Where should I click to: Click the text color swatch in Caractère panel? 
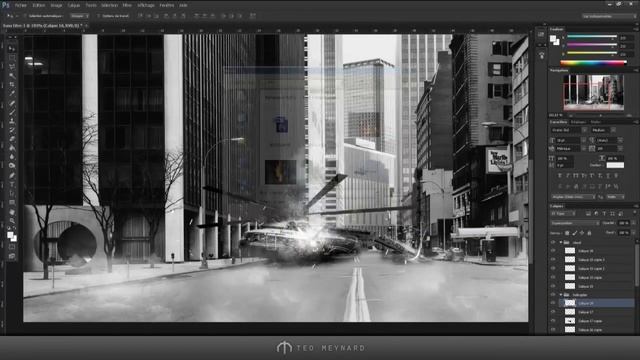615,165
